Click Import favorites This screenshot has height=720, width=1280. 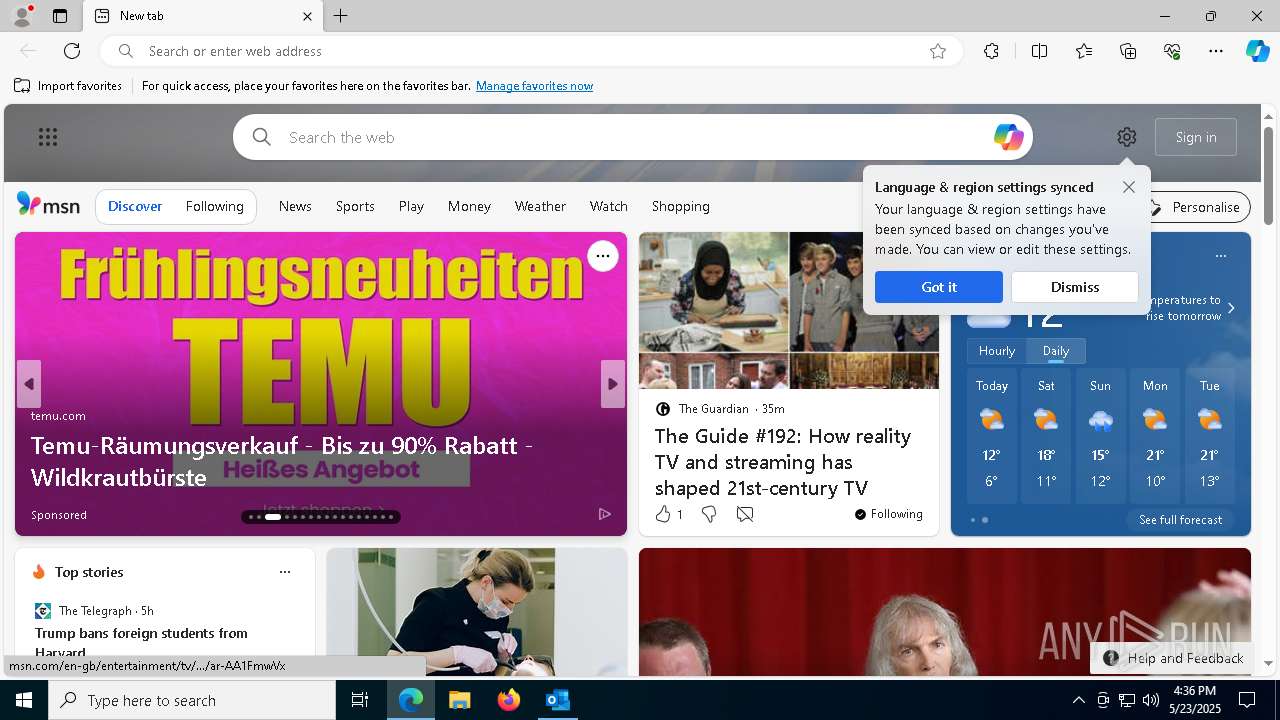point(68,86)
